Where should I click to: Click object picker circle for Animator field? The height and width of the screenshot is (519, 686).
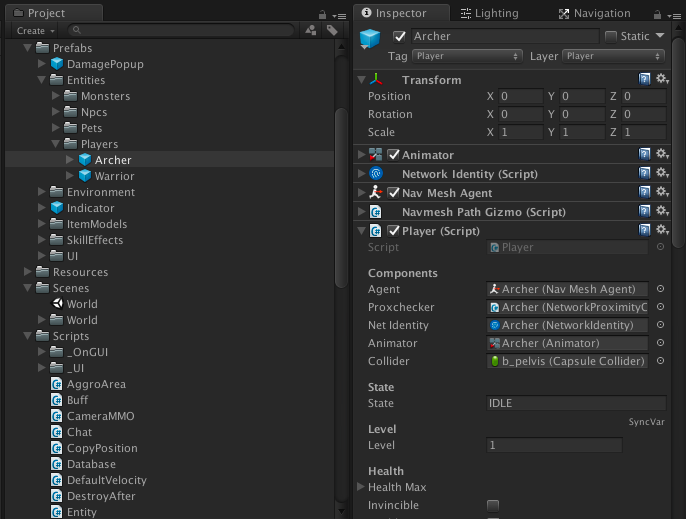[661, 343]
